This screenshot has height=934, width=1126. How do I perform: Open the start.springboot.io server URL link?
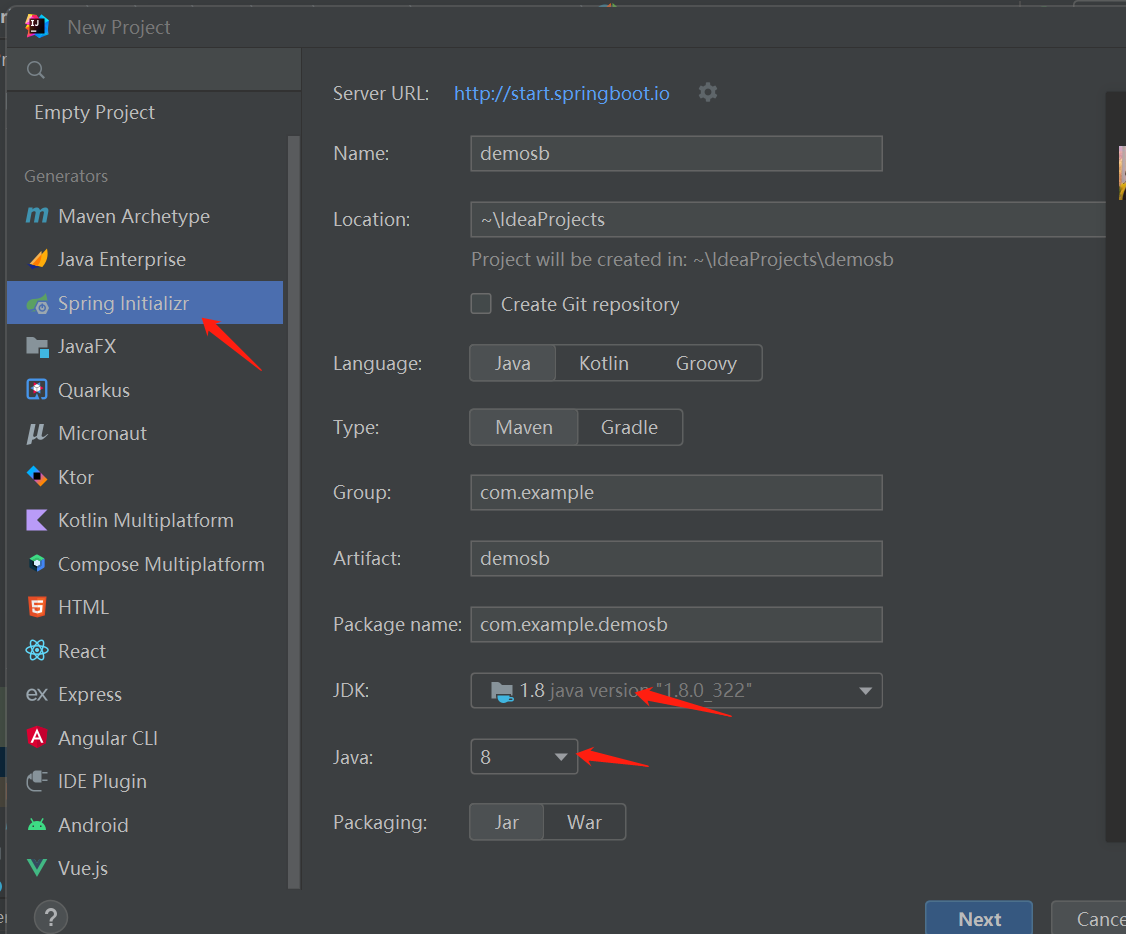[561, 92]
